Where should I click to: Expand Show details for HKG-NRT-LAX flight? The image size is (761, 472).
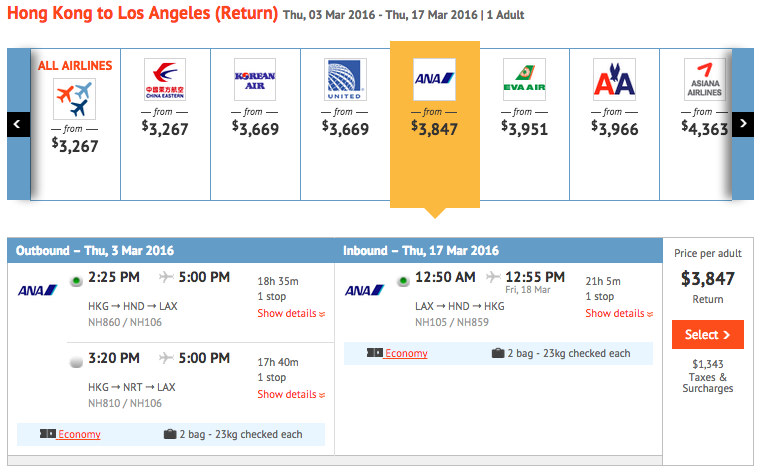point(291,394)
